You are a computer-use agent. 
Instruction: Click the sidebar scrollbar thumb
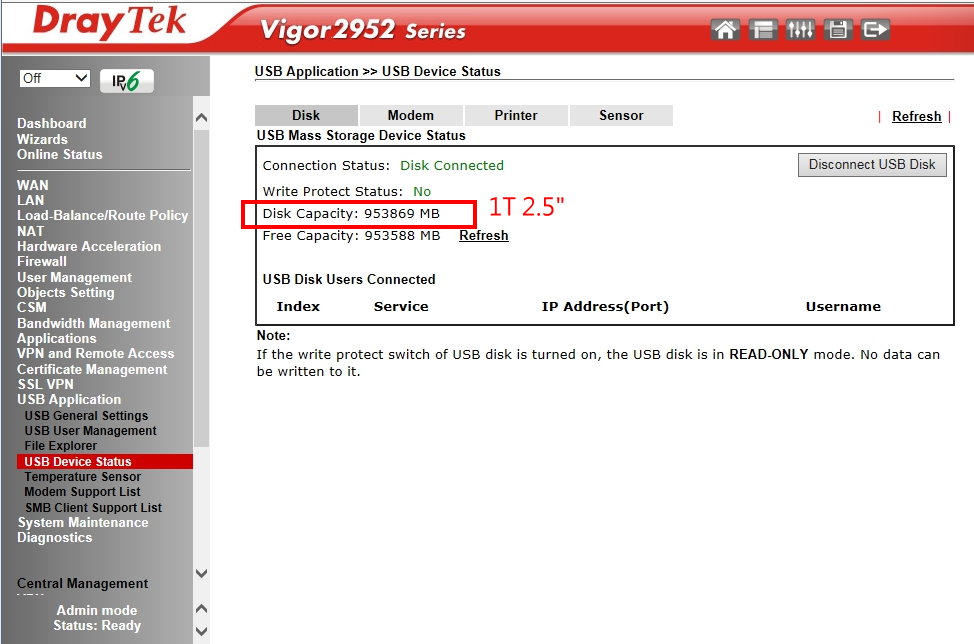(201, 286)
